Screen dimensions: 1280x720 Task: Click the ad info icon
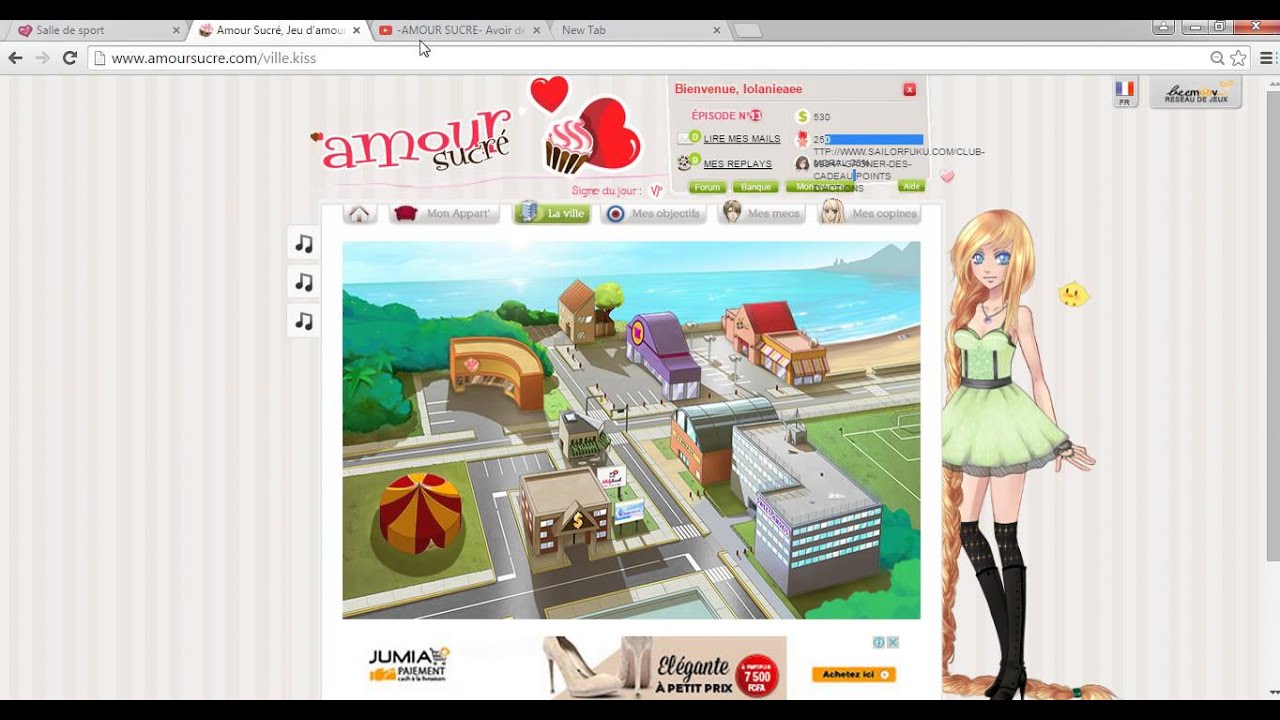[879, 643]
